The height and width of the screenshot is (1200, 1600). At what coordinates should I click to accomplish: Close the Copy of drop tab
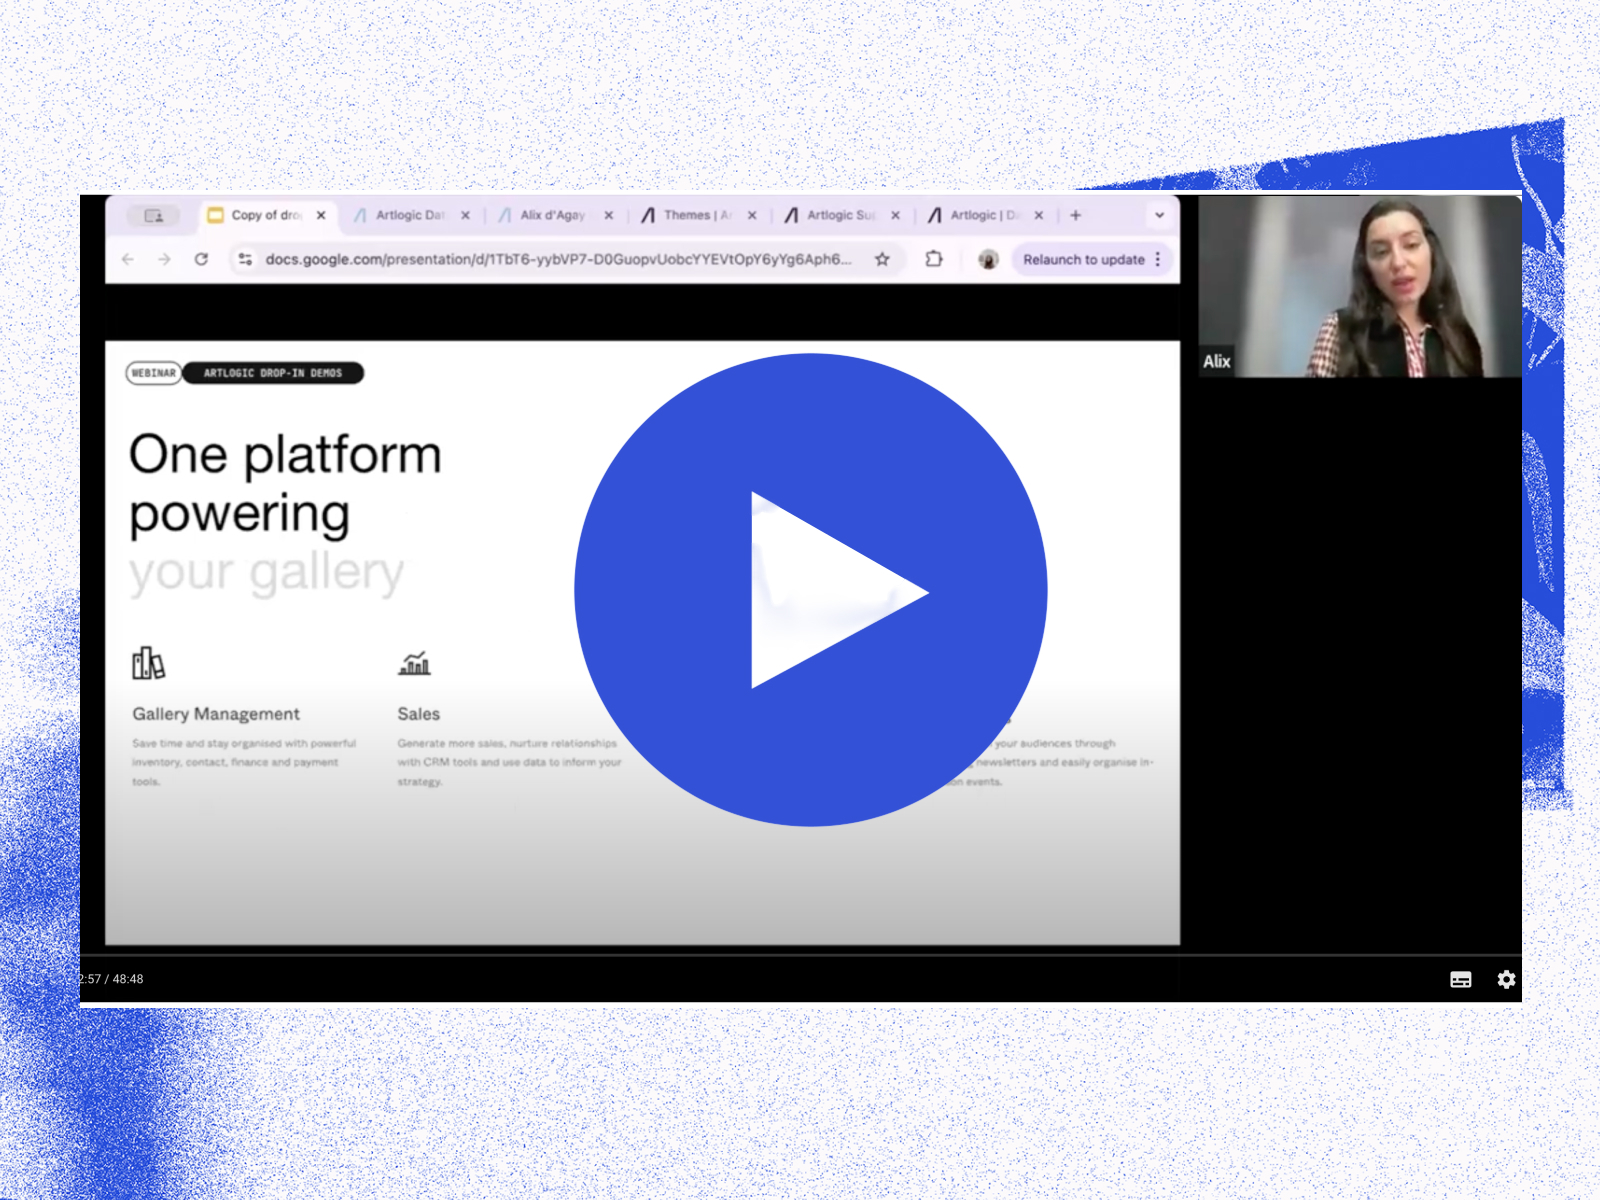321,215
